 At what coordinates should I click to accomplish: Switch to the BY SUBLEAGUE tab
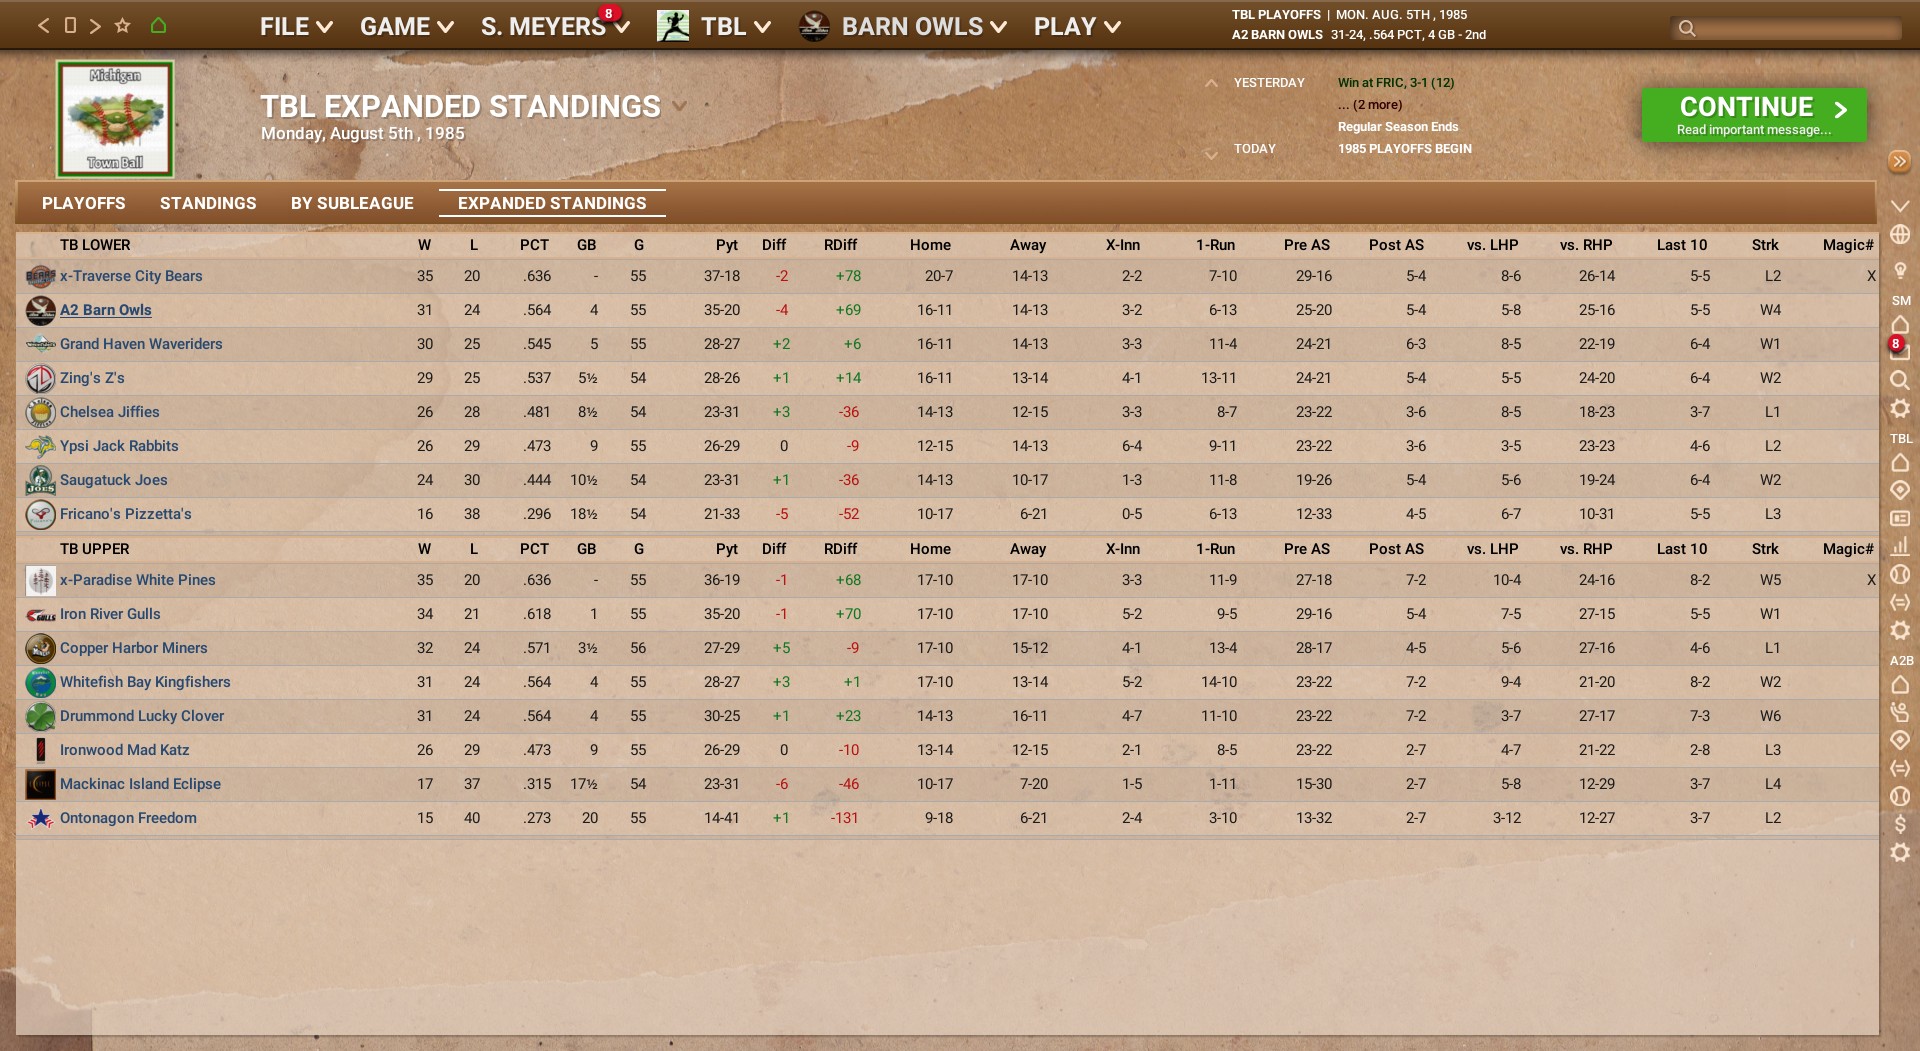pos(352,203)
